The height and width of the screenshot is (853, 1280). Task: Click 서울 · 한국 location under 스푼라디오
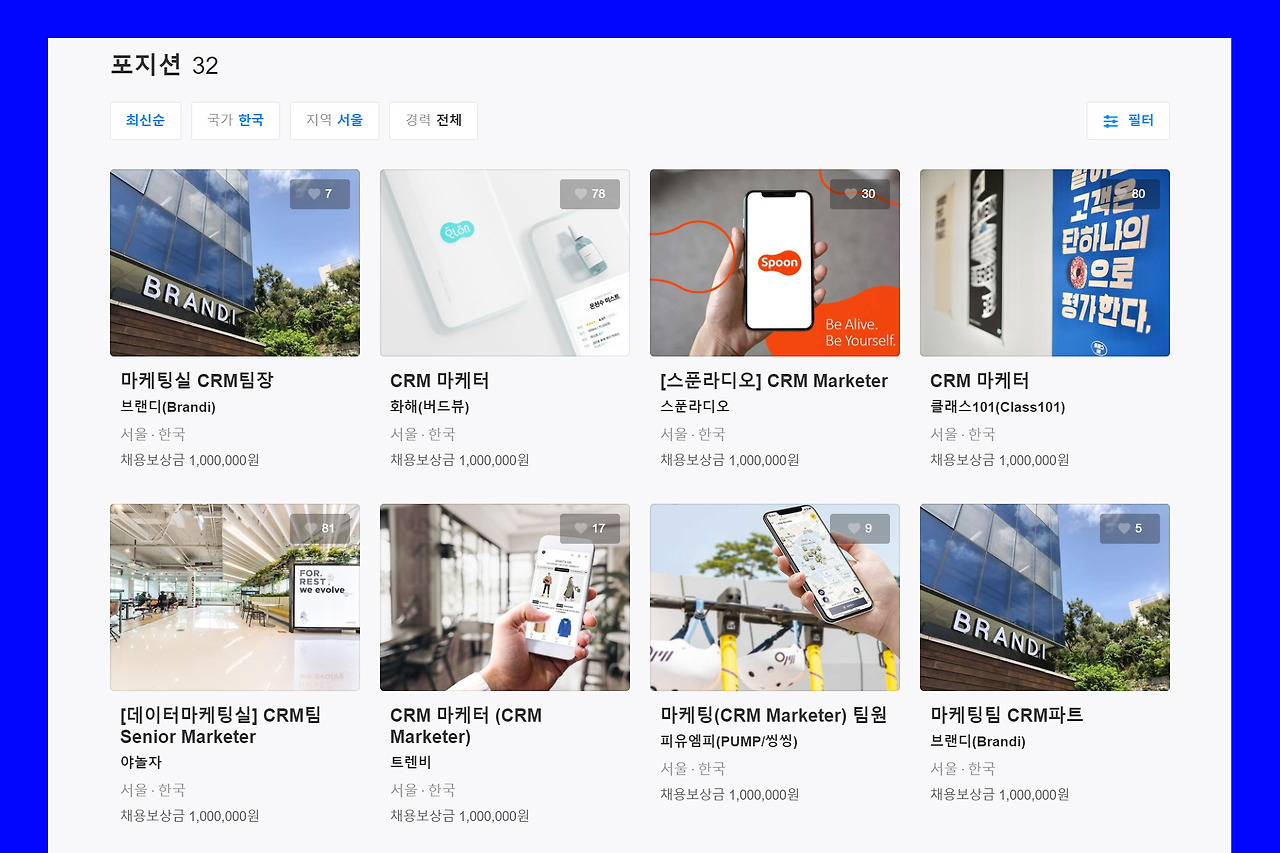(693, 434)
